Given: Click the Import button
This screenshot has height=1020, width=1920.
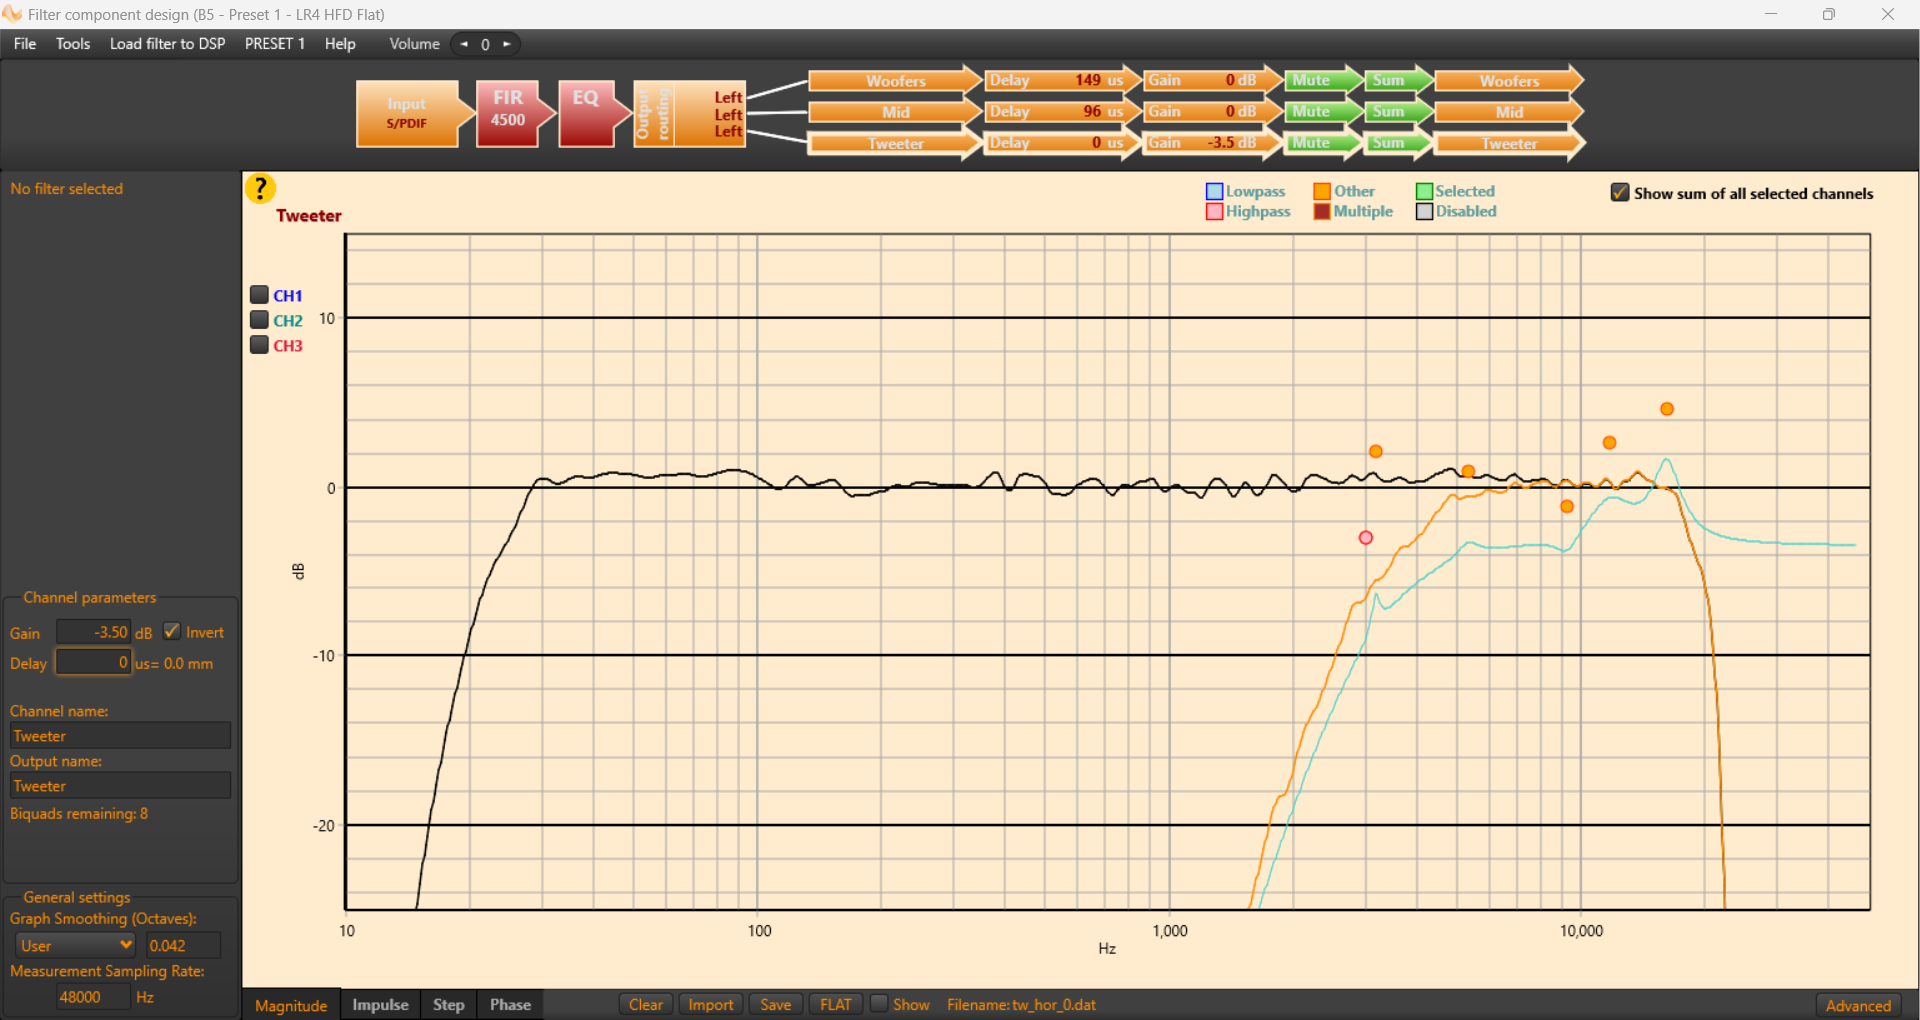Looking at the screenshot, I should tap(711, 1004).
